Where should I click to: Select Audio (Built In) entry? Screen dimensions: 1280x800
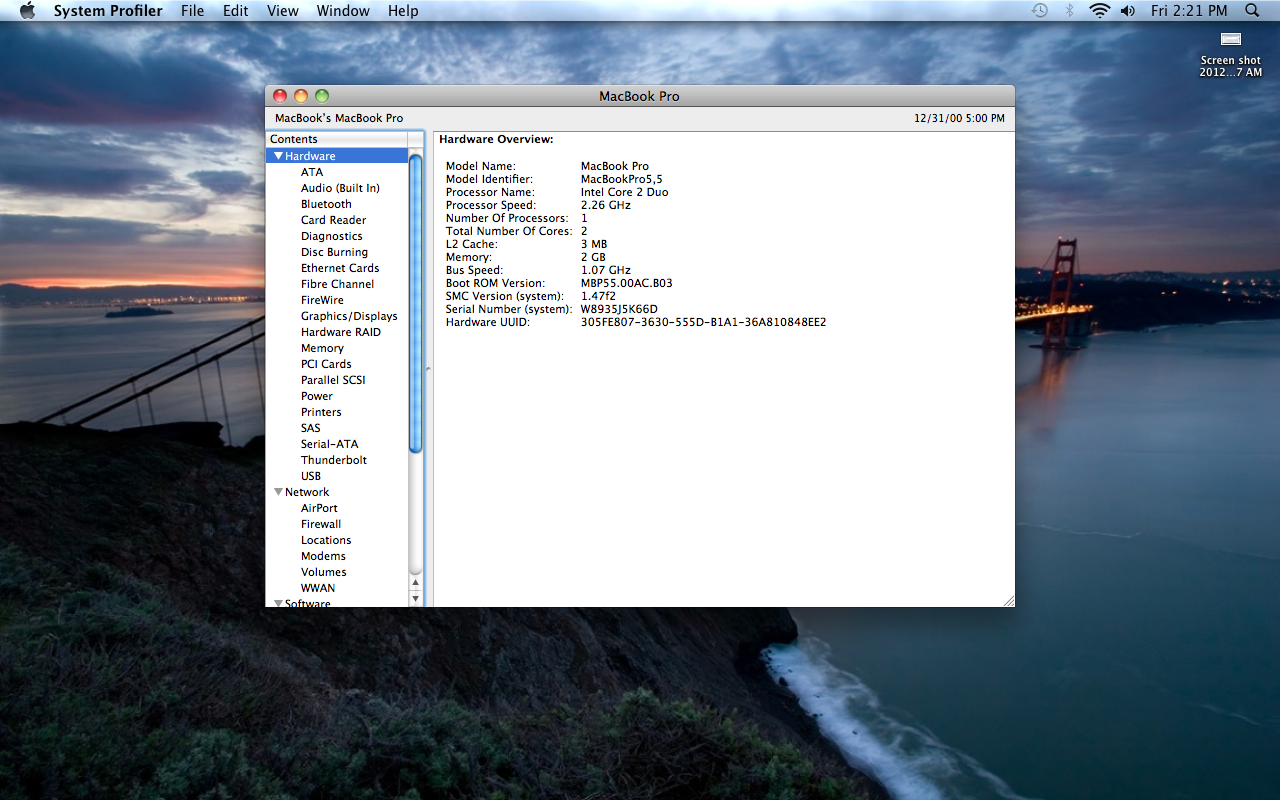coord(340,188)
